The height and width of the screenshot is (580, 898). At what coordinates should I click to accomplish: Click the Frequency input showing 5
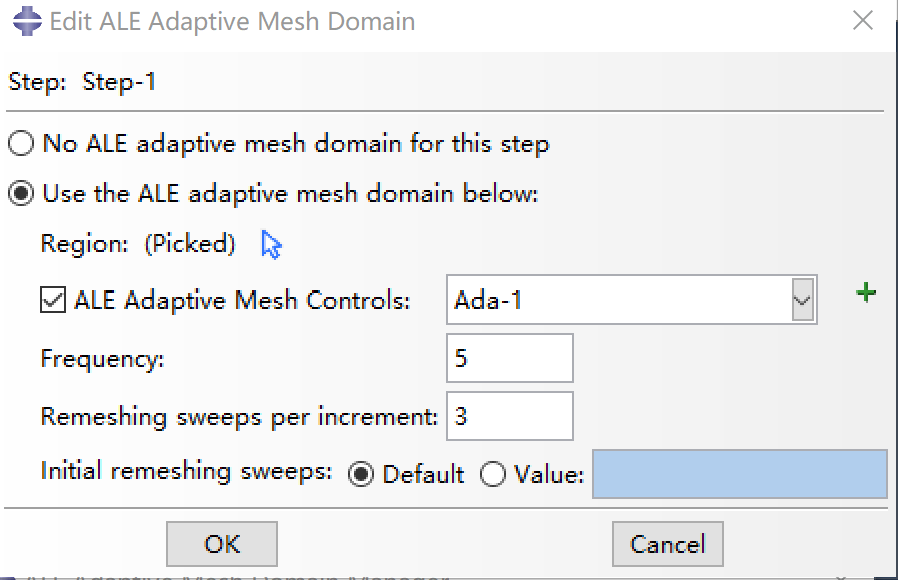click(x=508, y=358)
